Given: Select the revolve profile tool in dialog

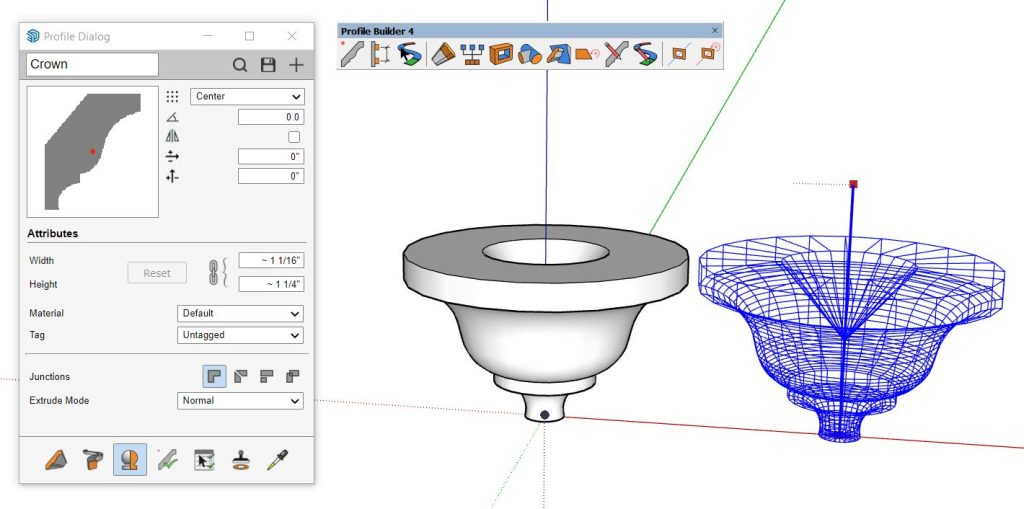Looking at the screenshot, I should 130,460.
